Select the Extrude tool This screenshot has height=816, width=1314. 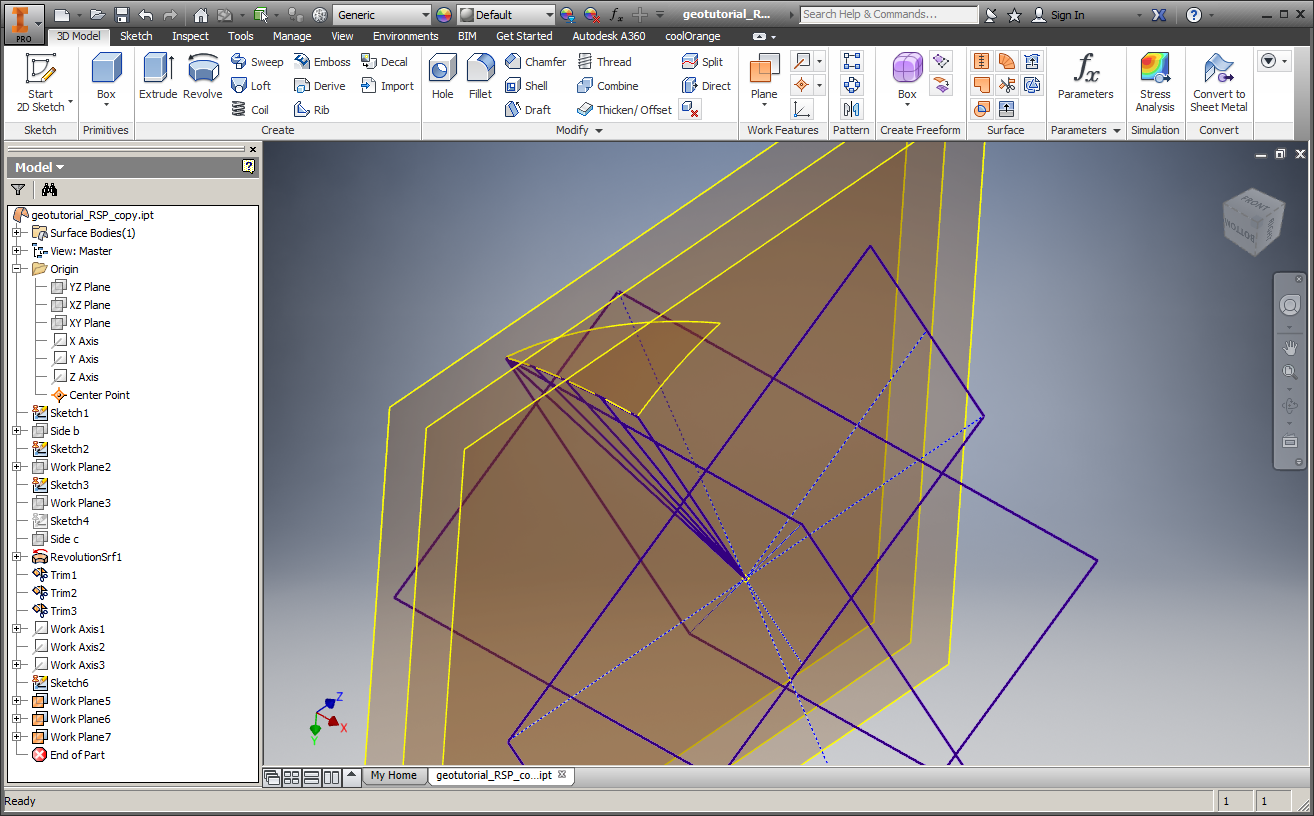[x=158, y=77]
